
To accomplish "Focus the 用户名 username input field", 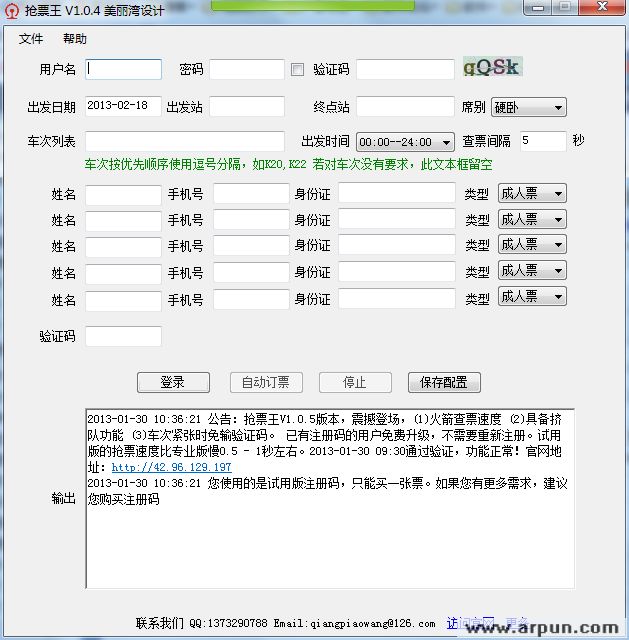I will tap(123, 69).
